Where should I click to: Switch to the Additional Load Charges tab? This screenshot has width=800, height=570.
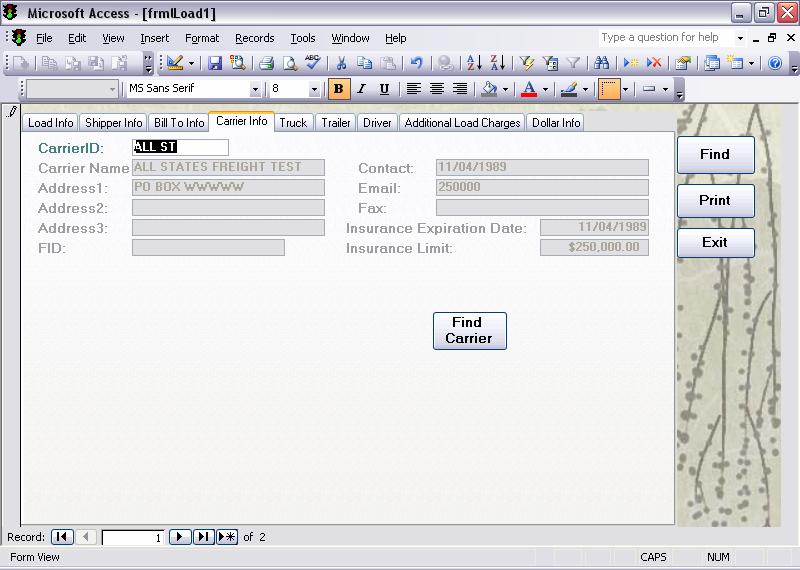462,123
